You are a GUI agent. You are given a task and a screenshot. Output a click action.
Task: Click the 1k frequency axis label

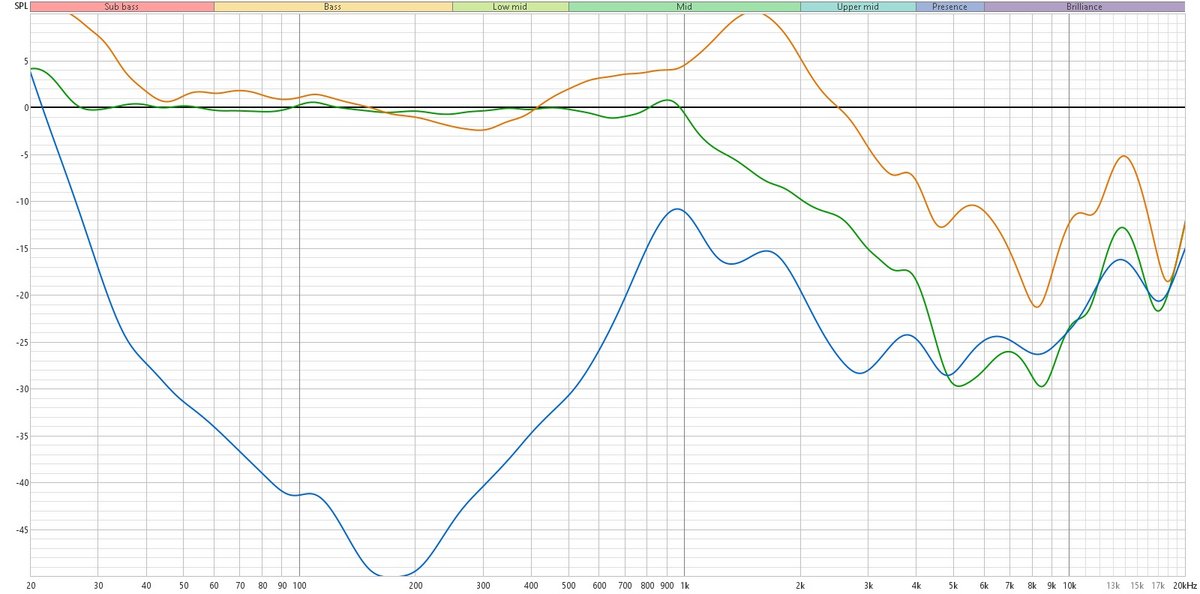684,586
